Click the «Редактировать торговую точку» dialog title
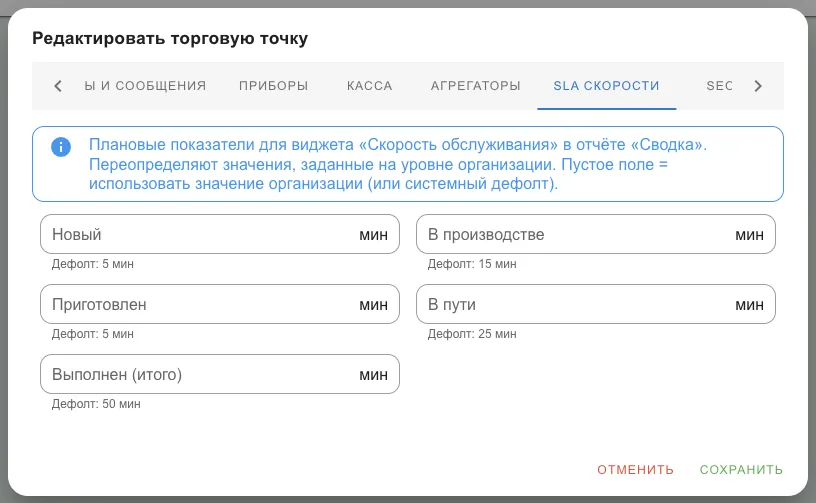Image resolution: width=816 pixels, height=503 pixels. pyautogui.click(x=170, y=38)
